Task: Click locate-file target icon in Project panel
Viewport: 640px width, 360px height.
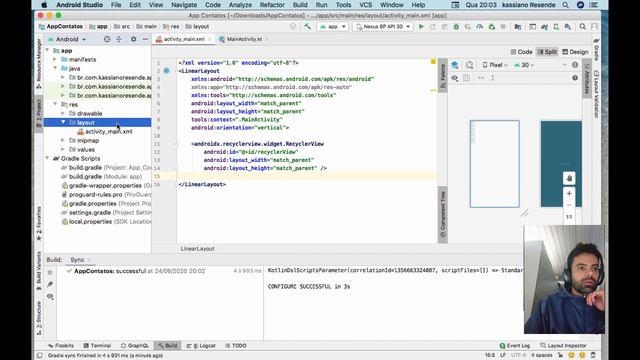Action: click(107, 39)
